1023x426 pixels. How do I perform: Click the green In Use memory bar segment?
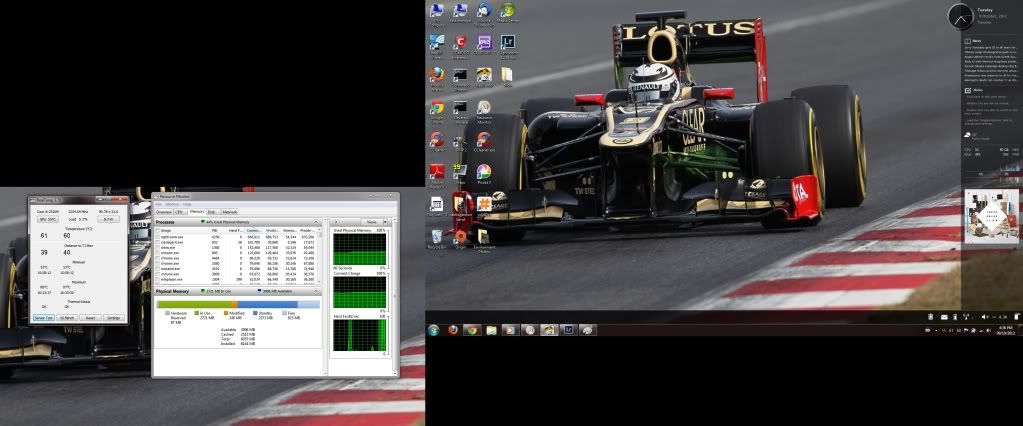tap(196, 304)
